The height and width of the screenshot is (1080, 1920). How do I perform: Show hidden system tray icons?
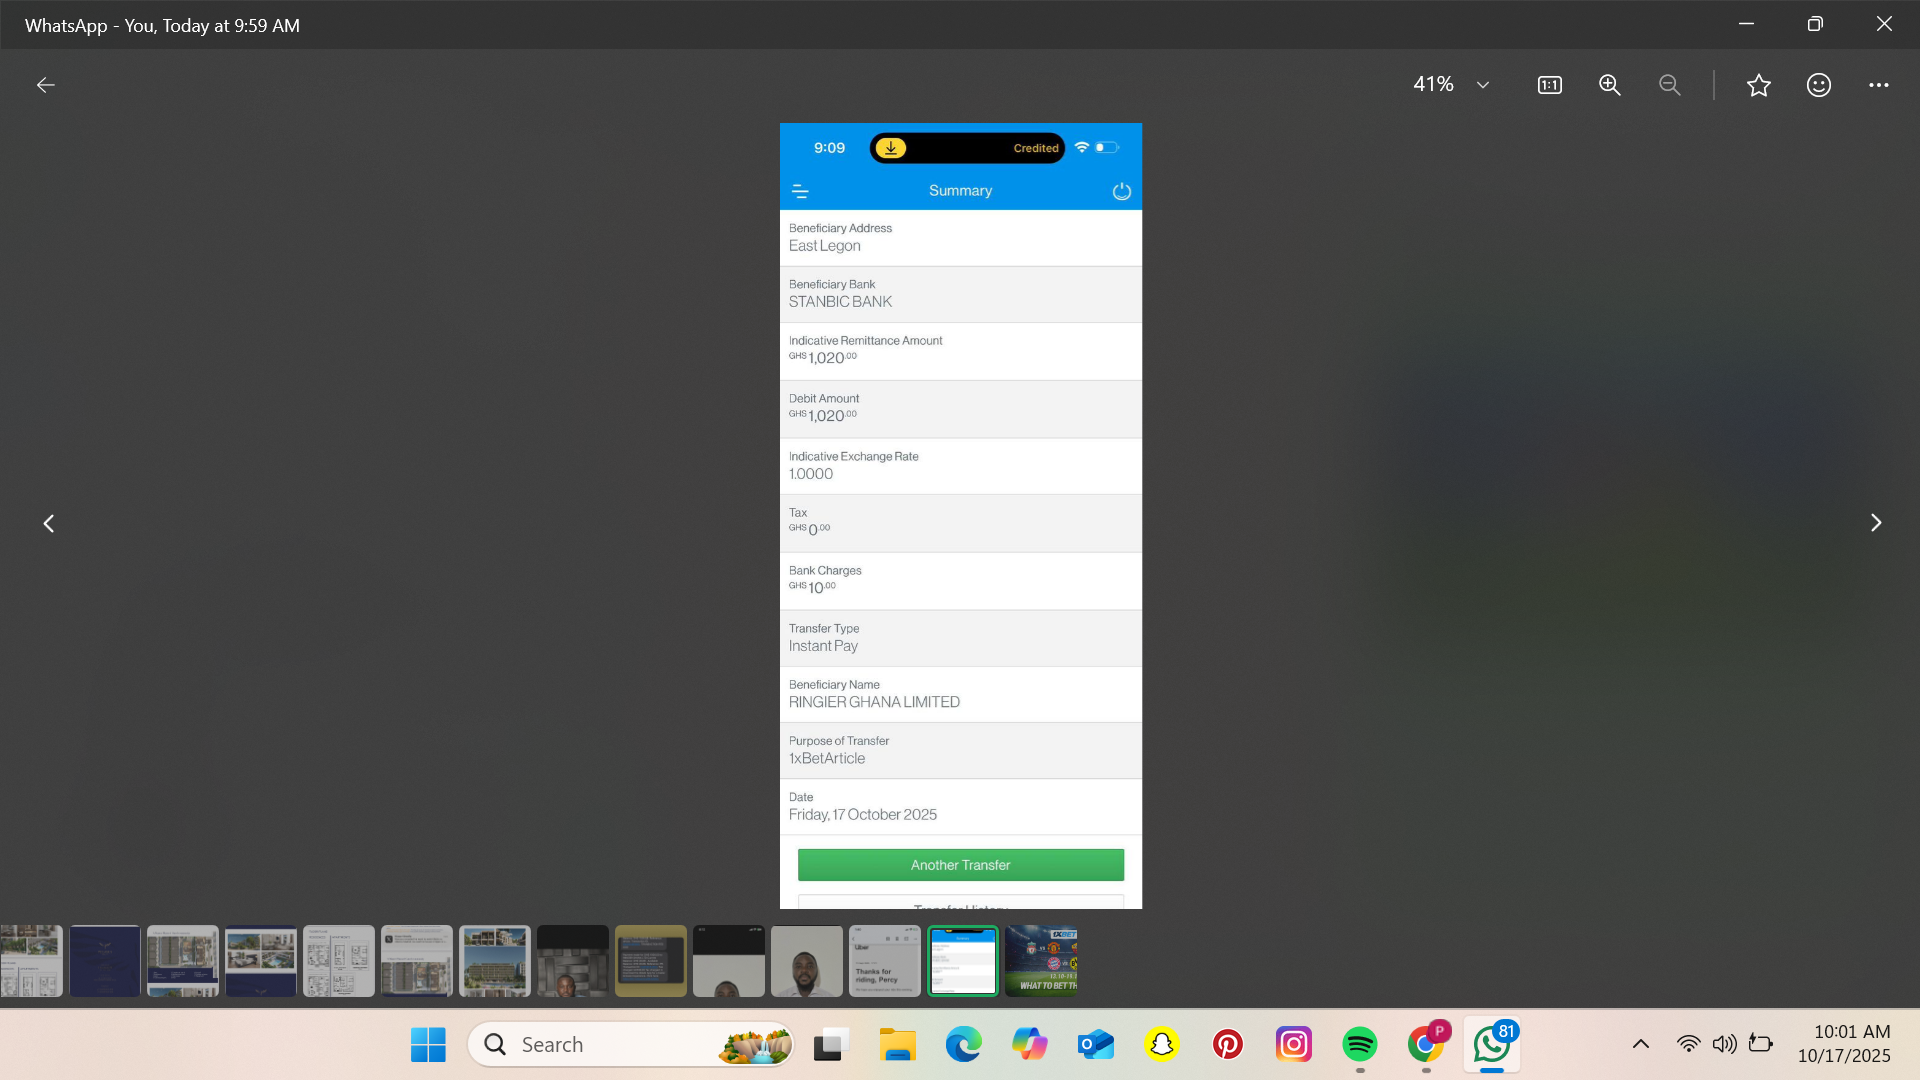point(1640,1044)
